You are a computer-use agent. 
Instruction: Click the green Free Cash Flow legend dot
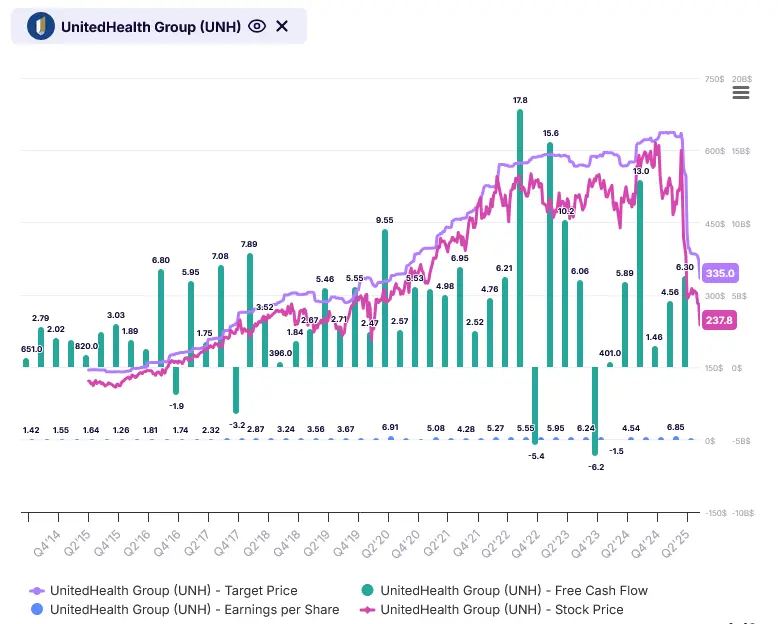(368, 590)
